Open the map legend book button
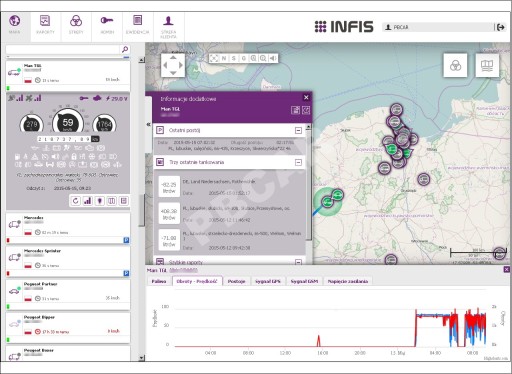The image size is (512, 374). (x=487, y=65)
